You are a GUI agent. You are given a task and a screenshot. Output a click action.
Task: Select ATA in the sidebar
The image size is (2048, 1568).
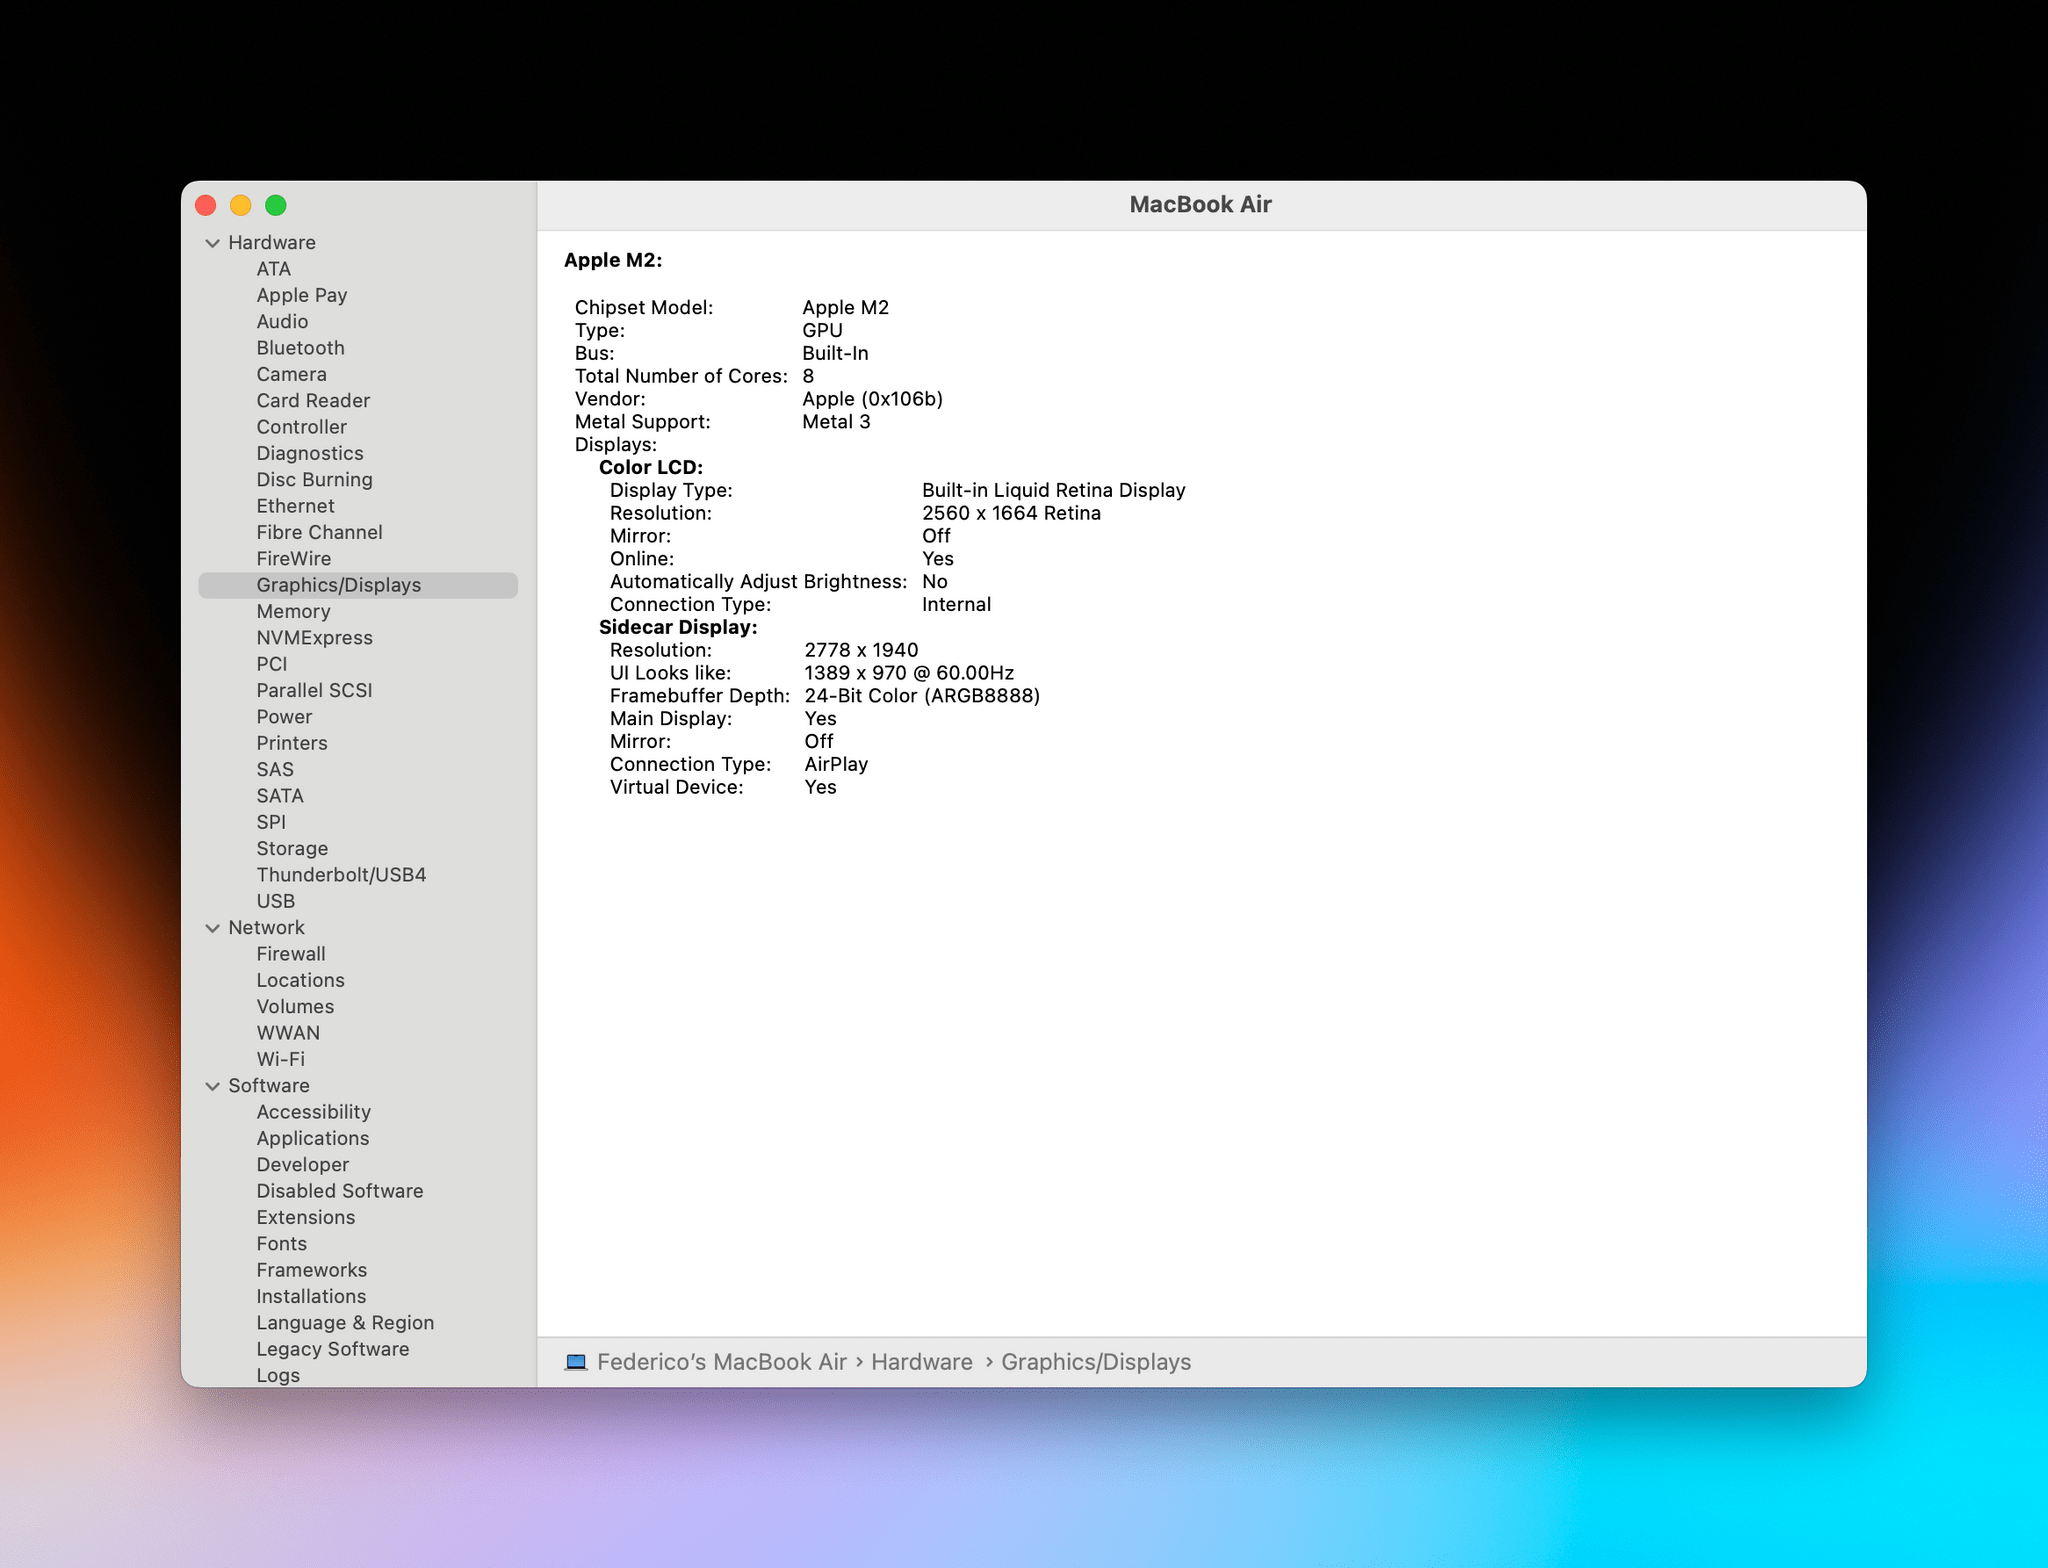point(273,269)
